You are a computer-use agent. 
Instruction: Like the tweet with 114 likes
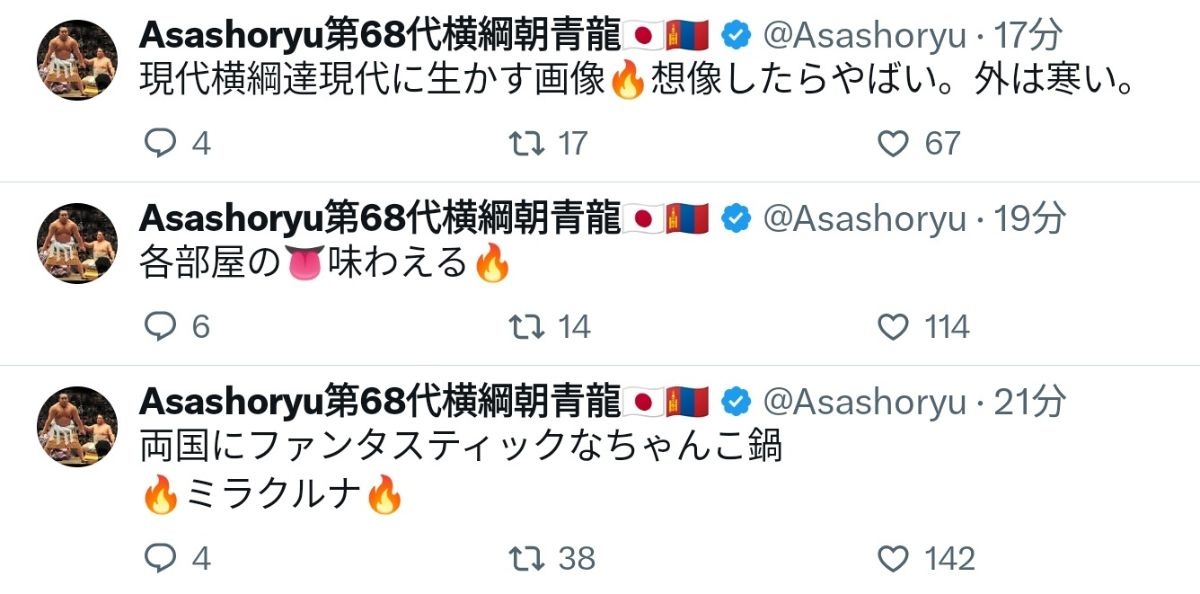click(x=892, y=327)
